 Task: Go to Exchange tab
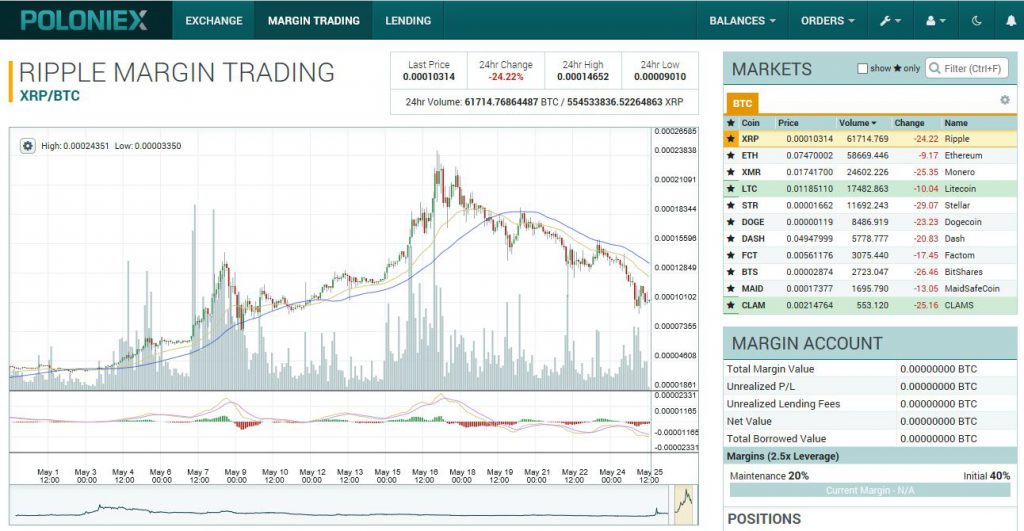click(x=214, y=21)
